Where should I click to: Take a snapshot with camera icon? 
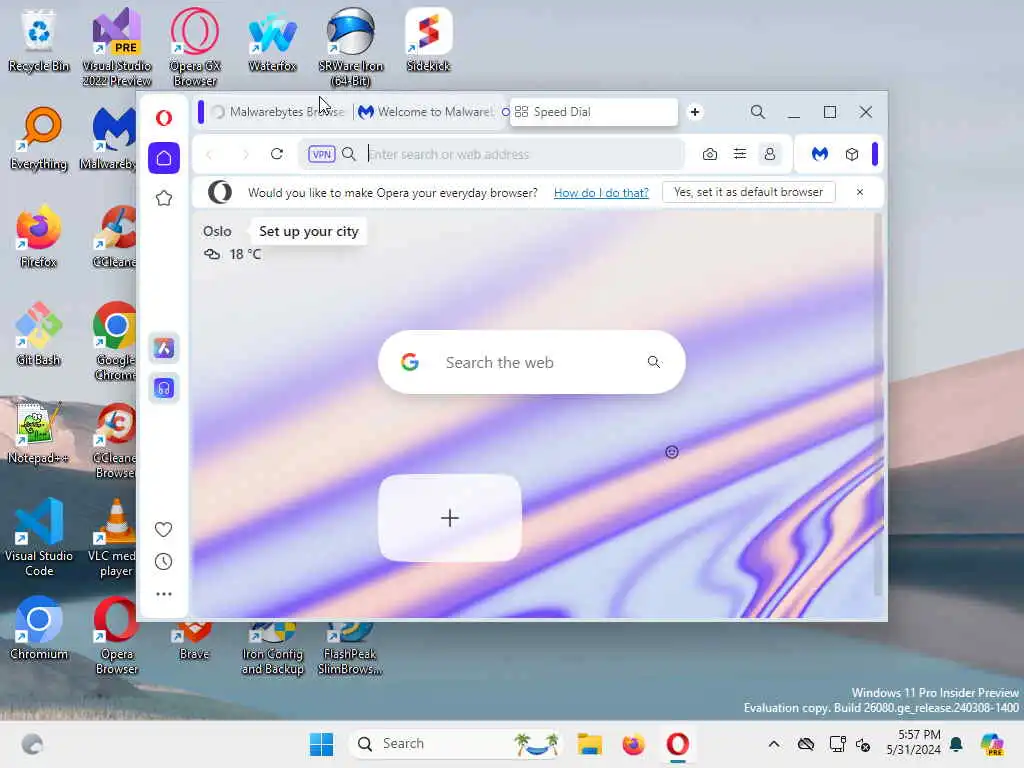(x=710, y=154)
